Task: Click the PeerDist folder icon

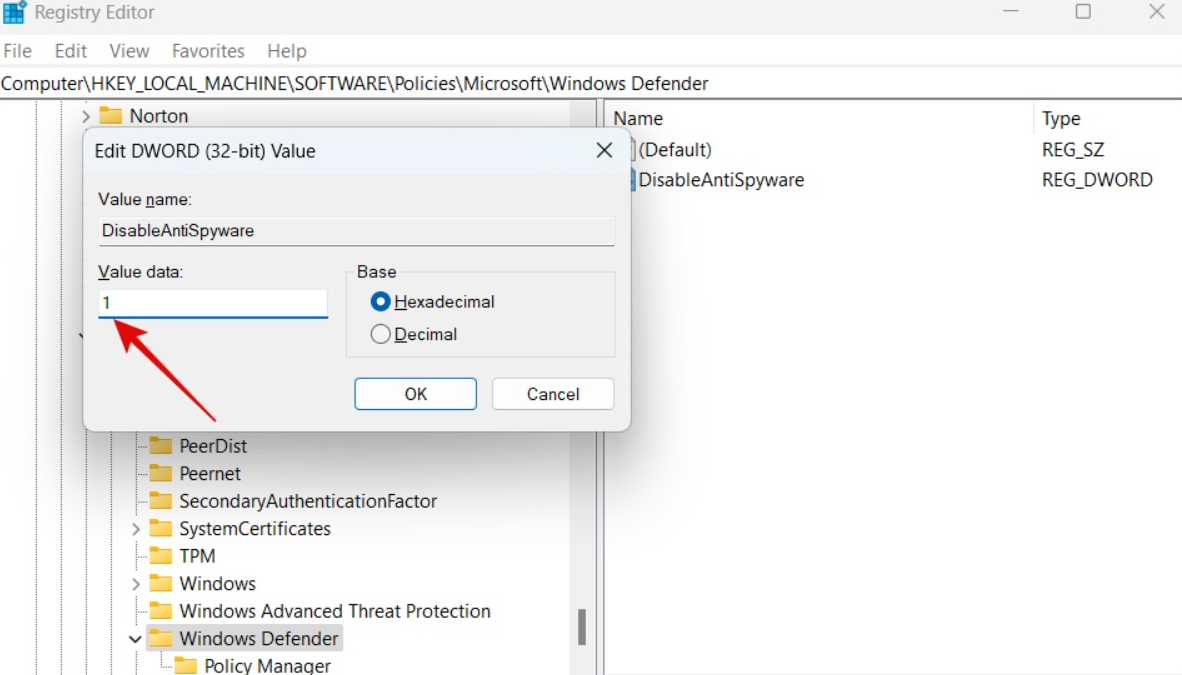Action: point(161,445)
